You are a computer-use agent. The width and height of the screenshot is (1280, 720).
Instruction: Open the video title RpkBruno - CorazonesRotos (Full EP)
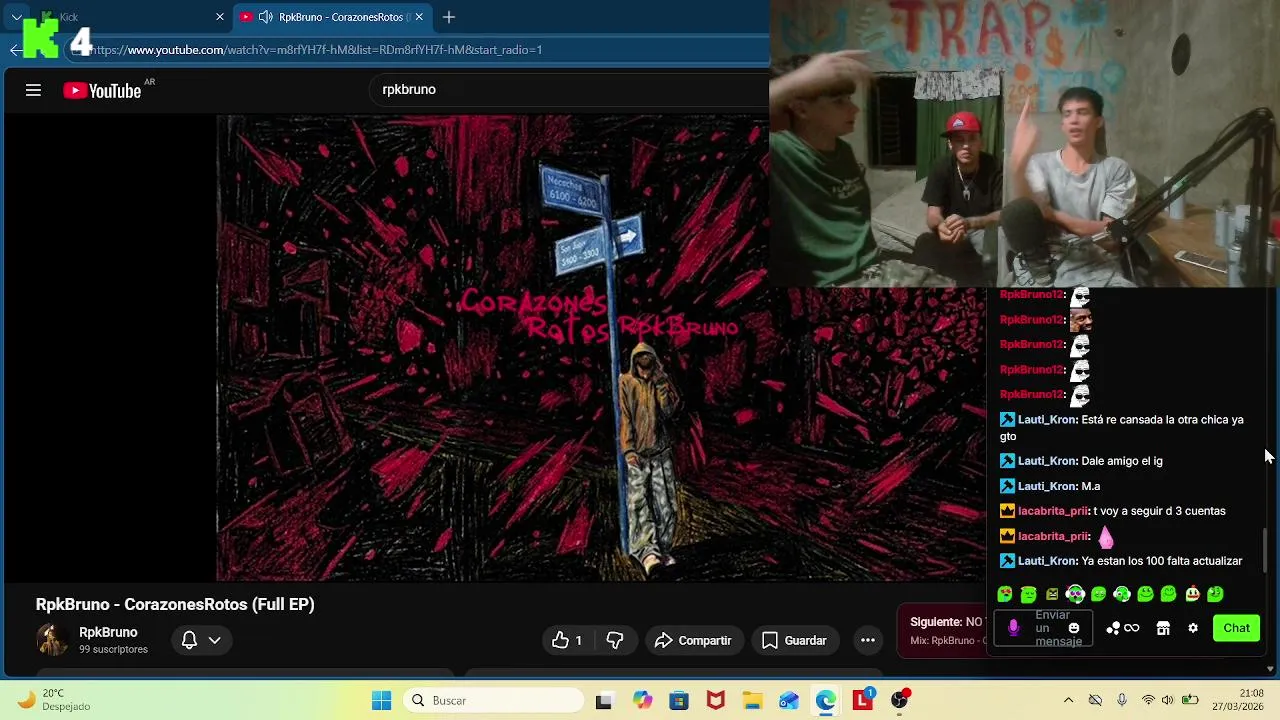point(175,604)
